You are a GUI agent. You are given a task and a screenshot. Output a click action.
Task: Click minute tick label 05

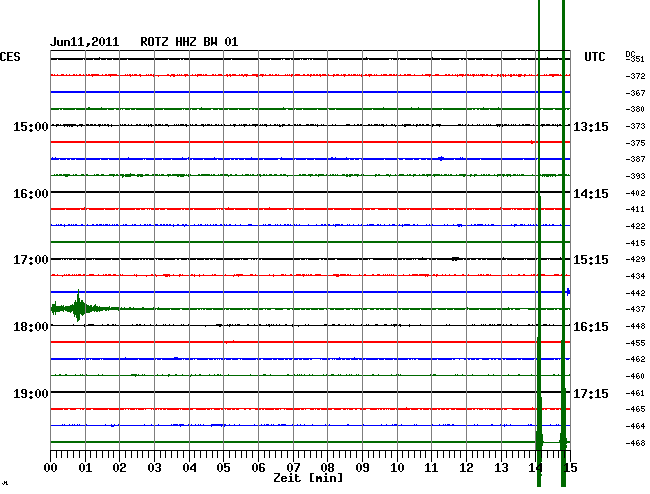coord(223,467)
